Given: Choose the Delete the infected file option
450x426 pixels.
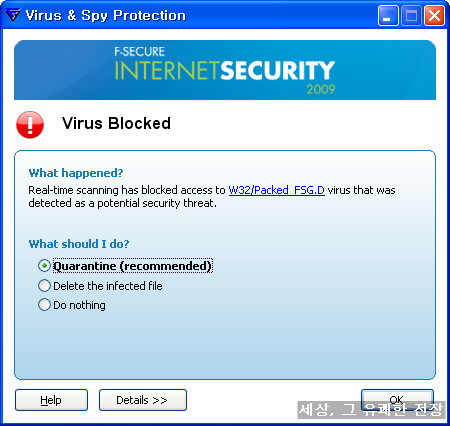Looking at the screenshot, I should click(100, 286).
